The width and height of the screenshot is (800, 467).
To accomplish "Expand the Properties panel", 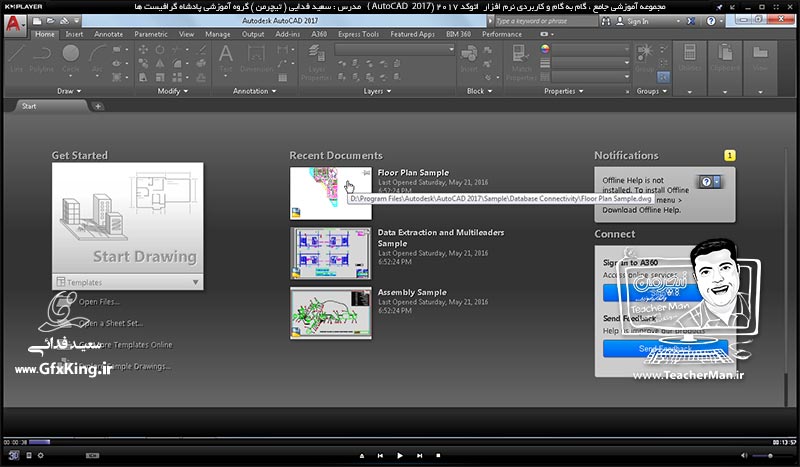I will point(563,91).
